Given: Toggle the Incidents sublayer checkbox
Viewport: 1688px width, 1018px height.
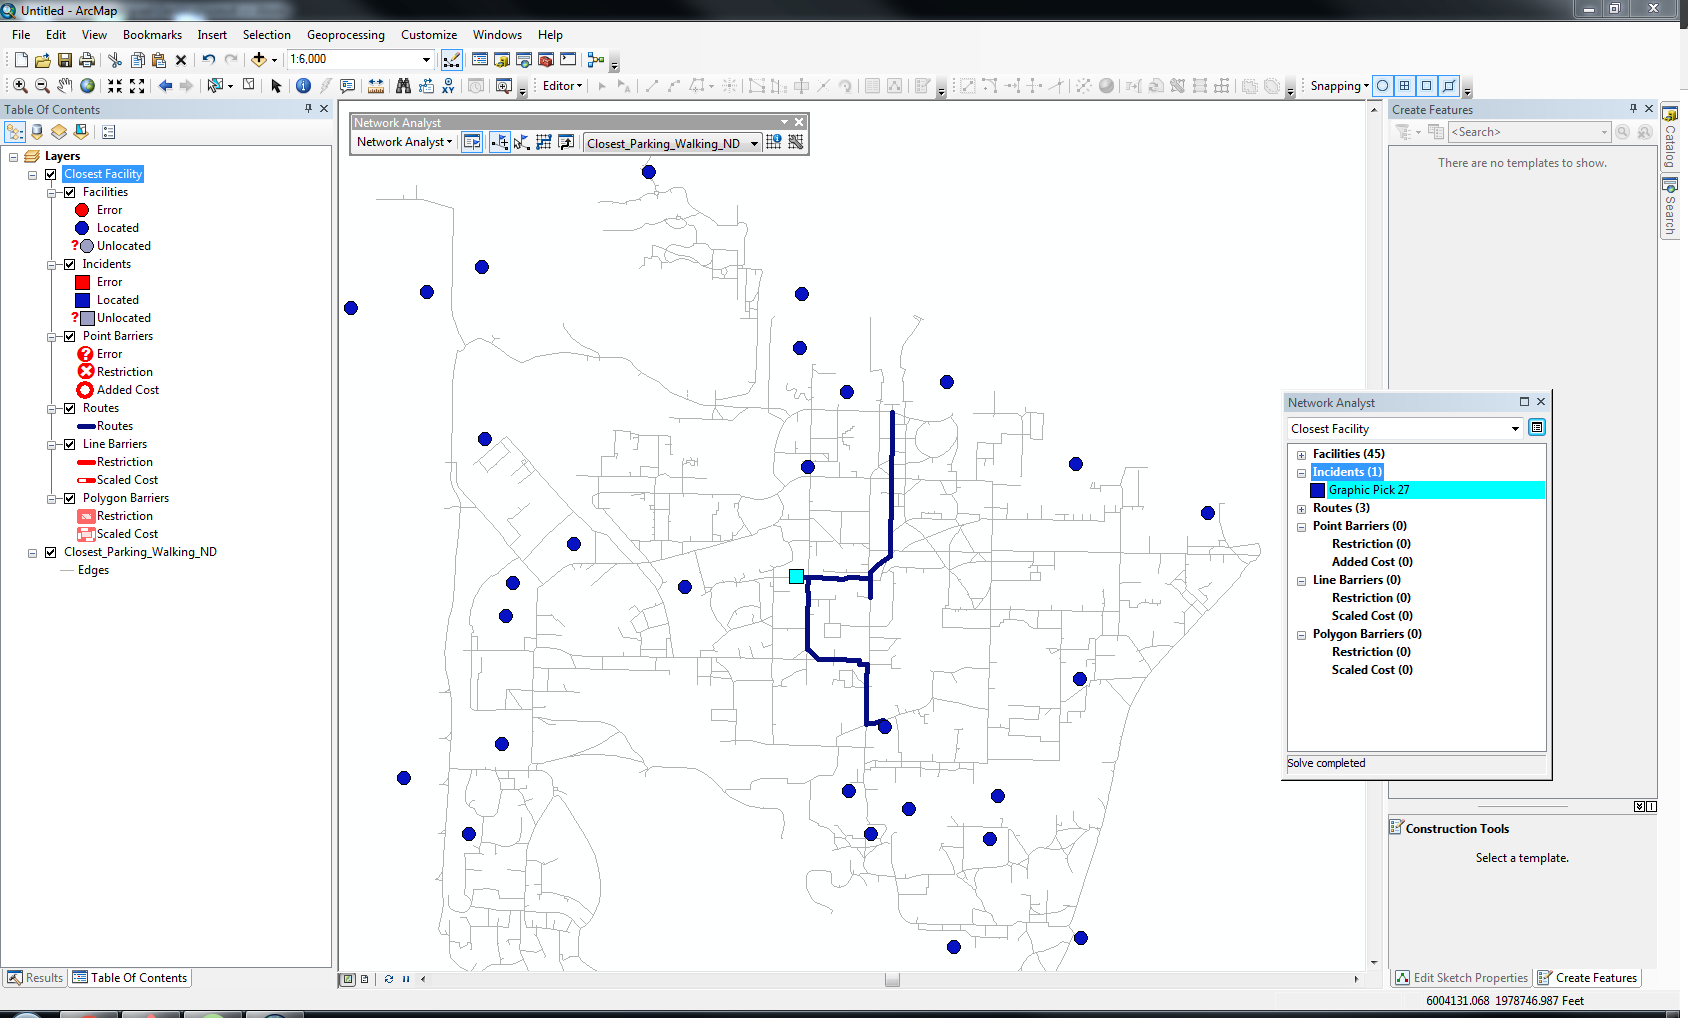Looking at the screenshot, I should [x=70, y=264].
